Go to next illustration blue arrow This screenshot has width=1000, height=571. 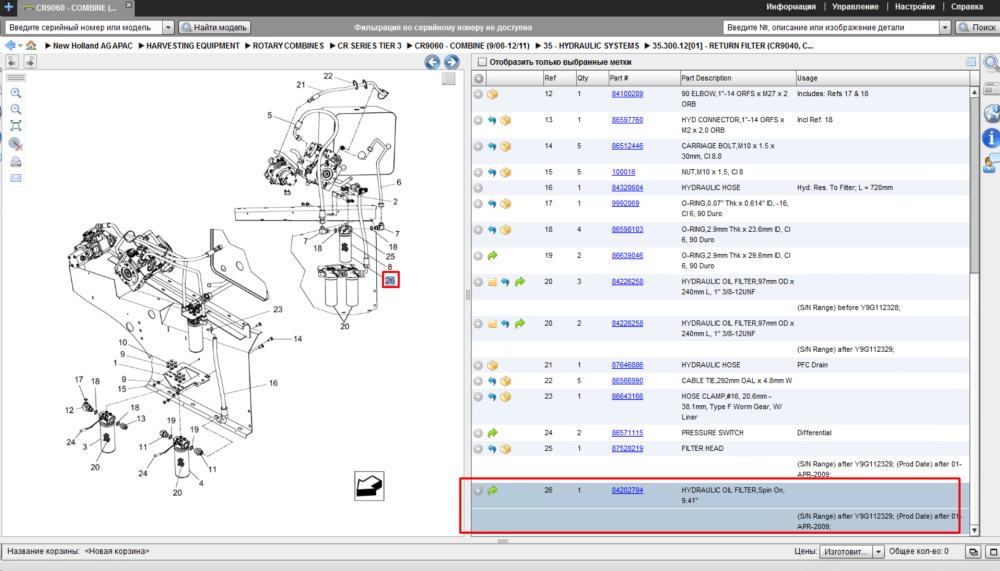452,62
